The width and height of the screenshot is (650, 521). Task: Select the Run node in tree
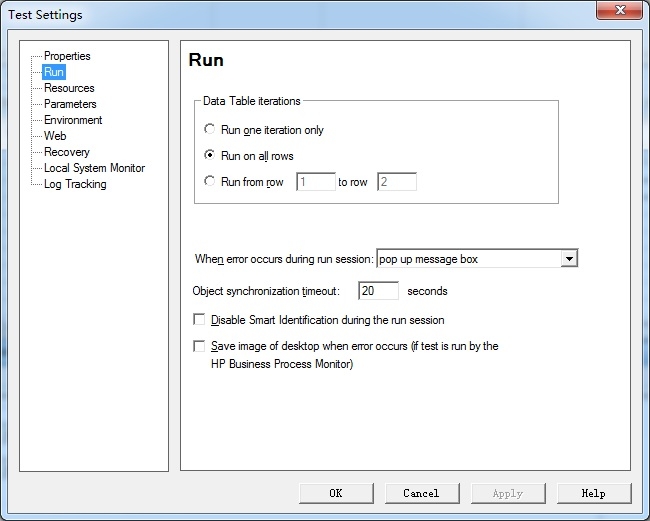tap(54, 72)
